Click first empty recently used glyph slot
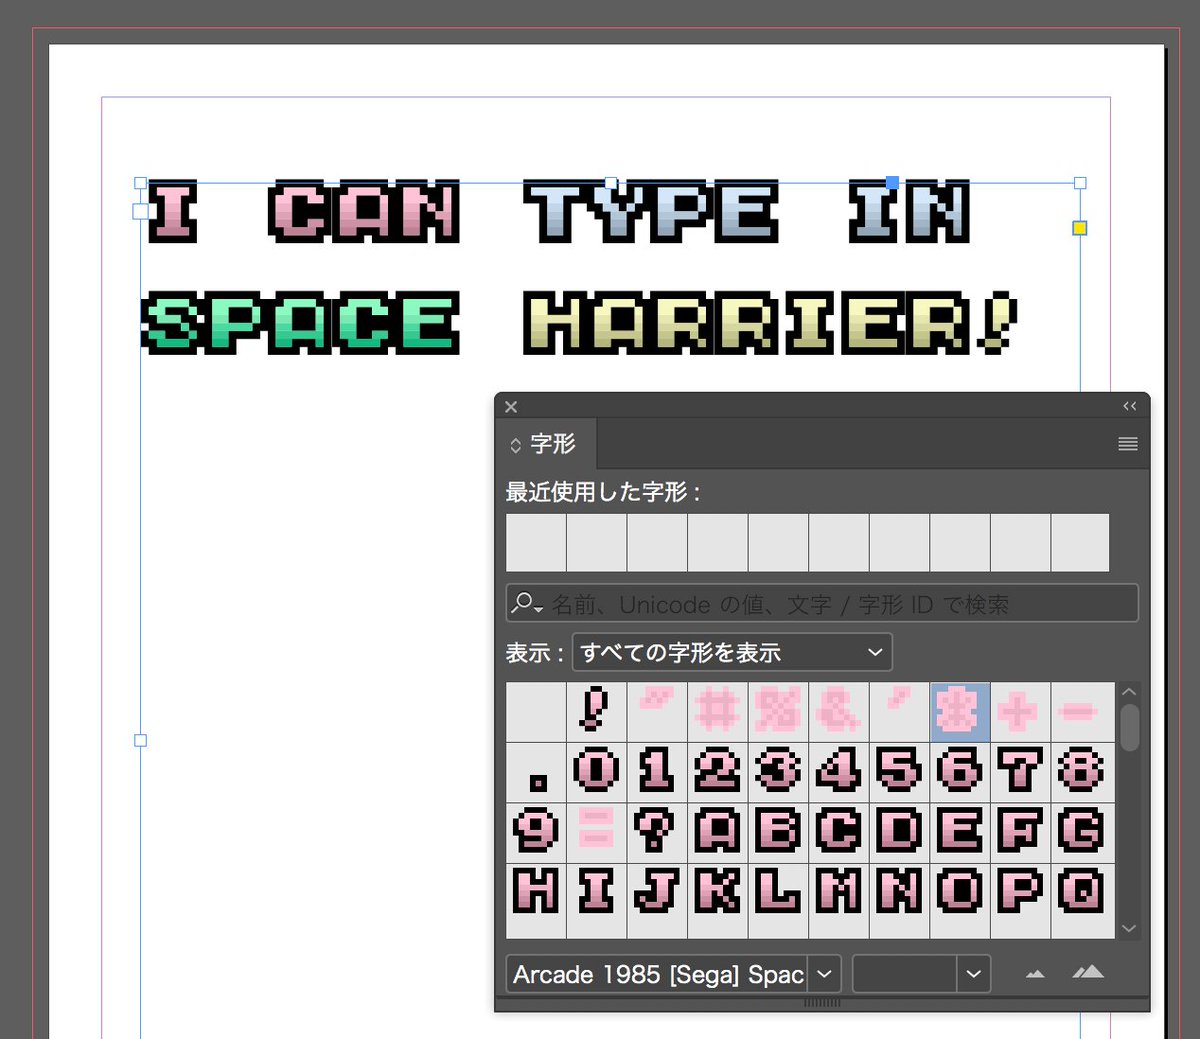The image size is (1200, 1039). pyautogui.click(x=536, y=543)
